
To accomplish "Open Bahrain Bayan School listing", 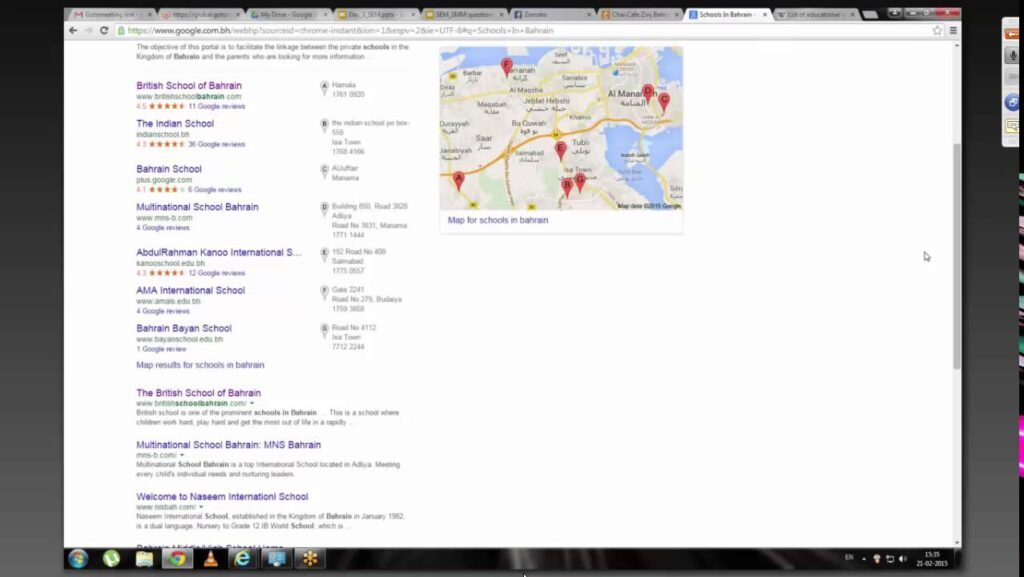I will [184, 328].
